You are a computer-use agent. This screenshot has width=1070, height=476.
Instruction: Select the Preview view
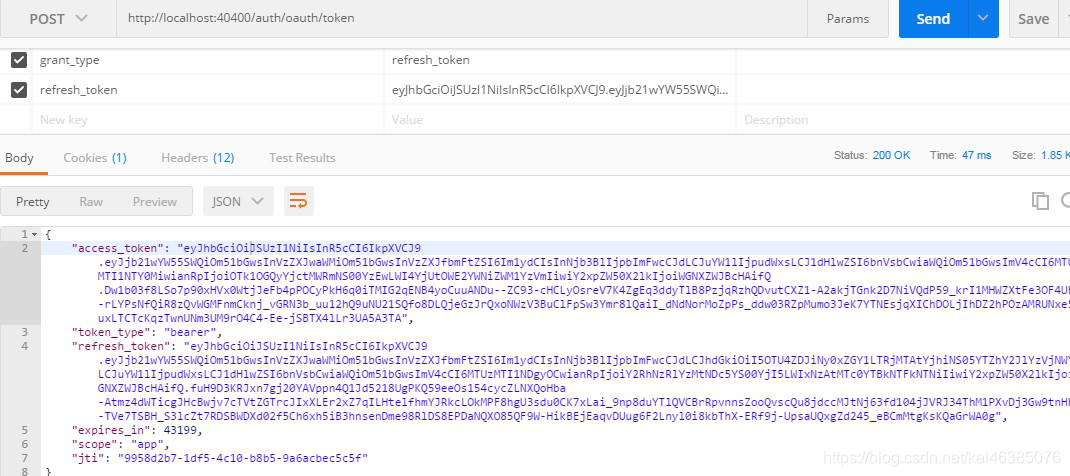tap(155, 201)
